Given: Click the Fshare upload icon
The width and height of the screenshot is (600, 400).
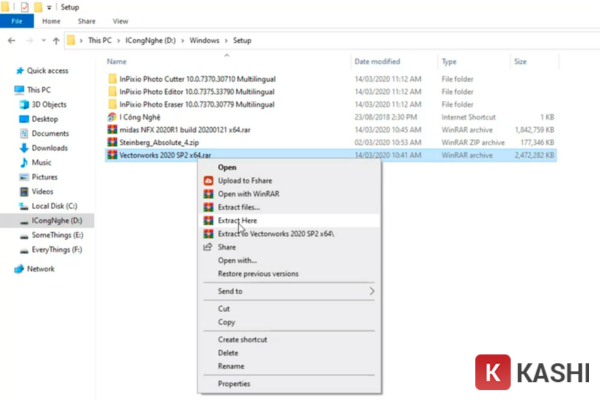Looking at the screenshot, I should [208, 180].
